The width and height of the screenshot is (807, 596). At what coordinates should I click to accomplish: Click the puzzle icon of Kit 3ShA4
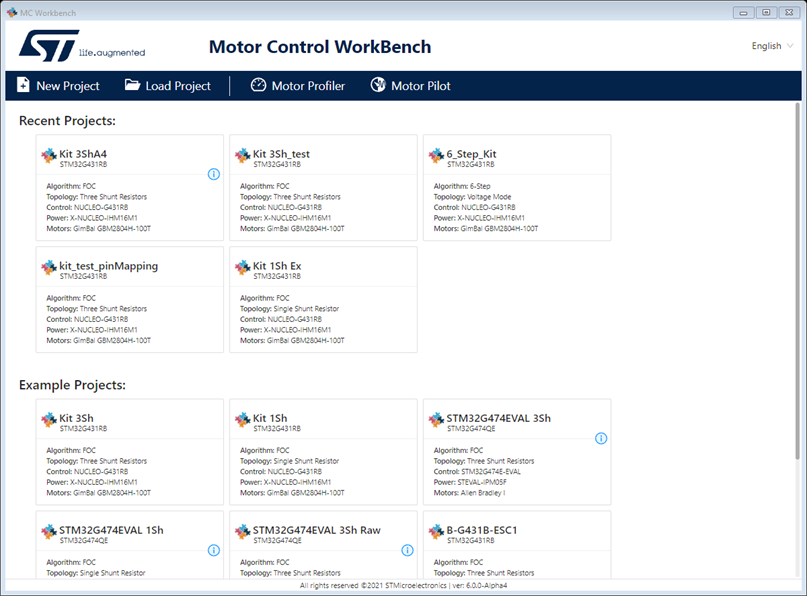click(49, 155)
